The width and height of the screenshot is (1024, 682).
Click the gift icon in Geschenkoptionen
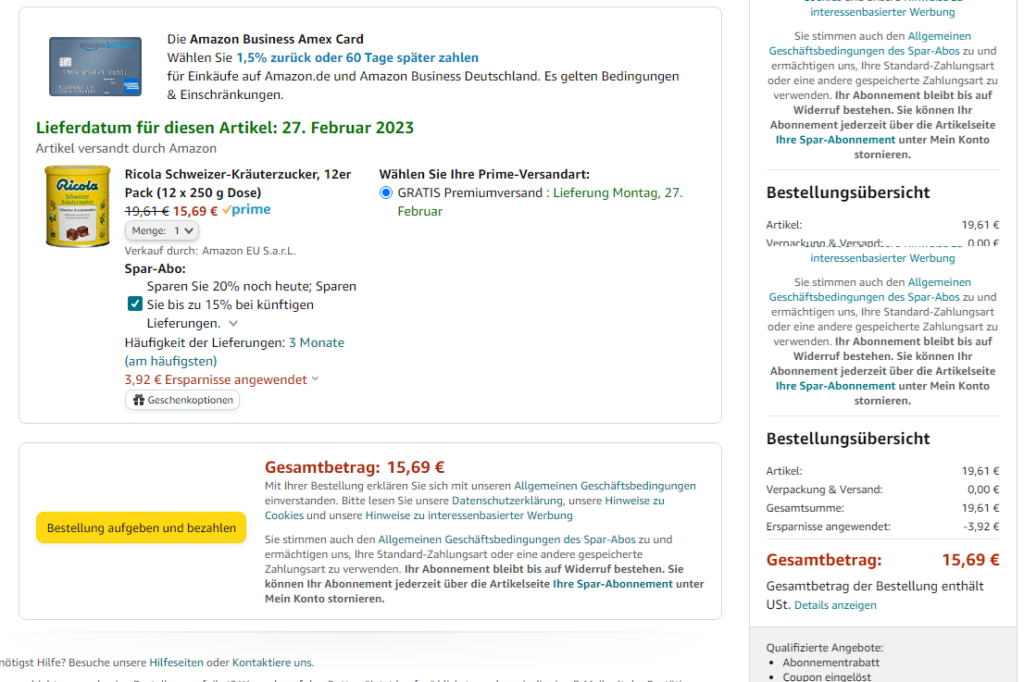coord(138,400)
